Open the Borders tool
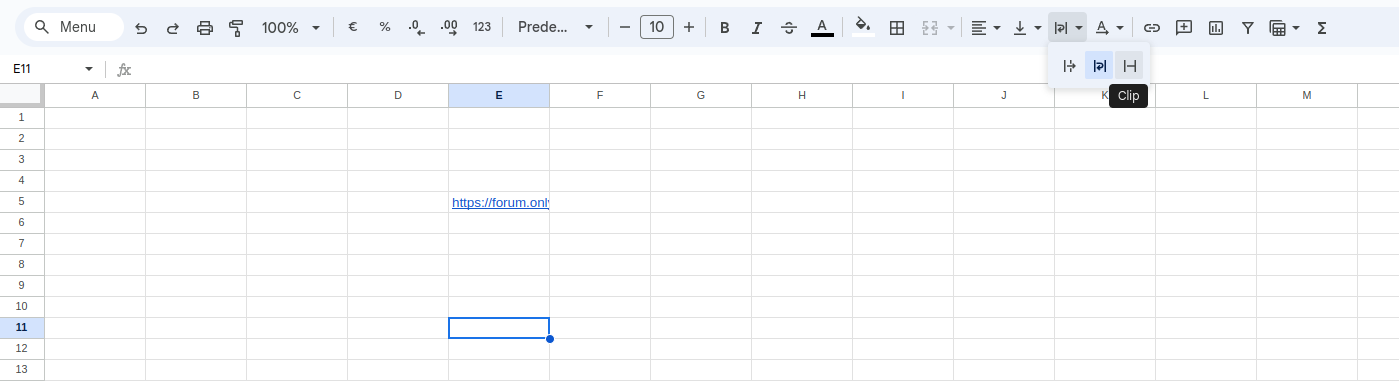 [x=897, y=28]
